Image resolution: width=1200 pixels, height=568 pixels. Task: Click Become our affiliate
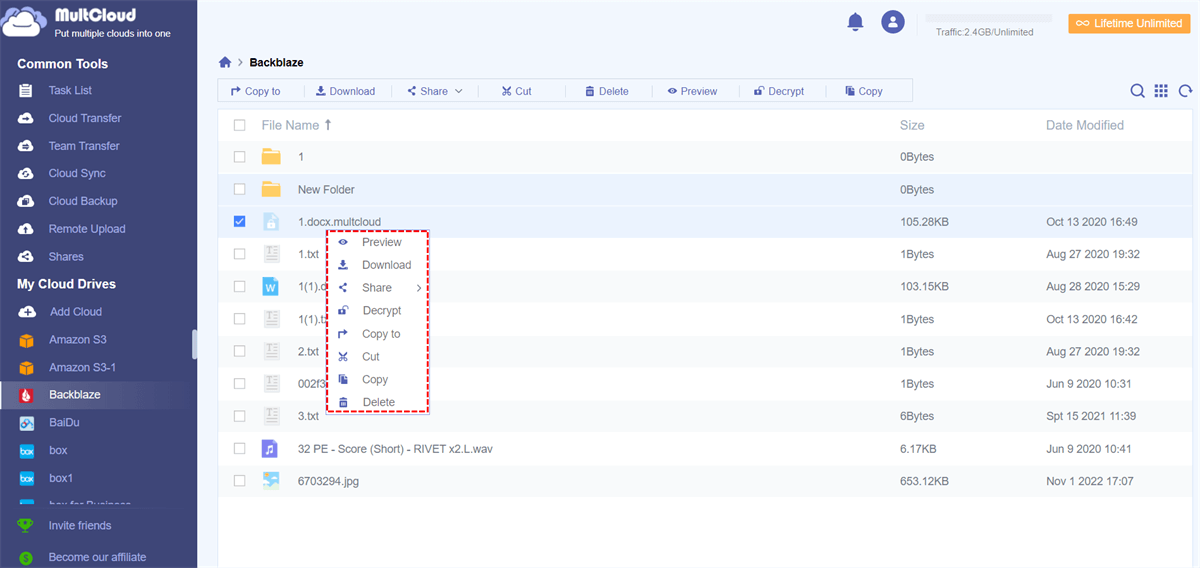click(x=97, y=557)
